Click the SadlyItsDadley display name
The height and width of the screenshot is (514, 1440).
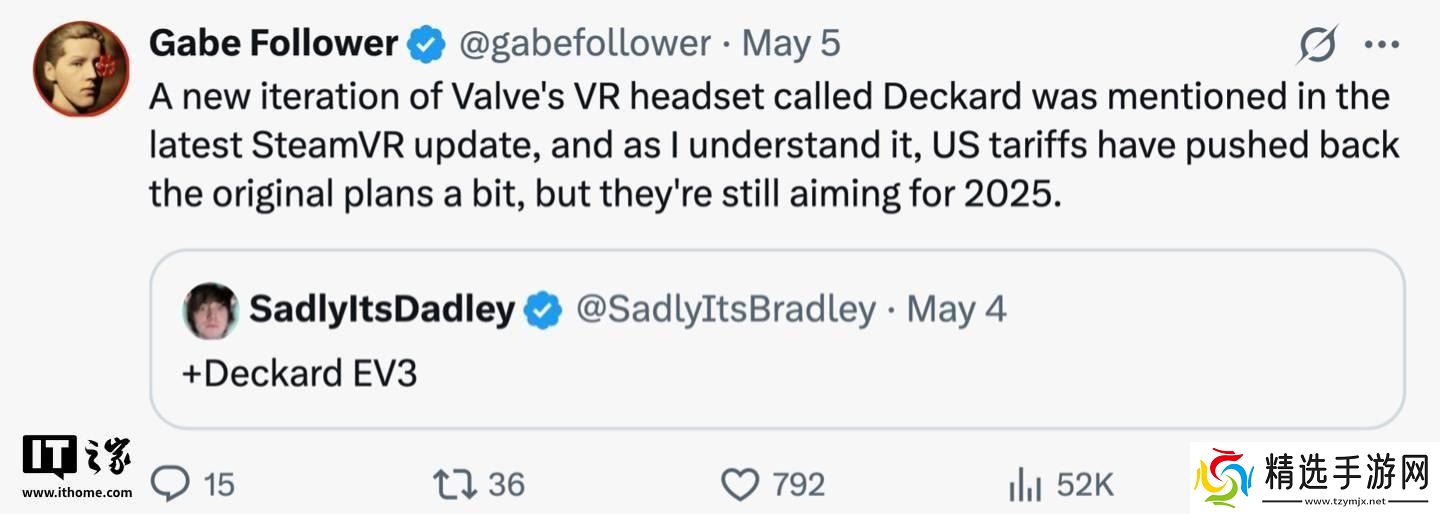click(x=381, y=310)
